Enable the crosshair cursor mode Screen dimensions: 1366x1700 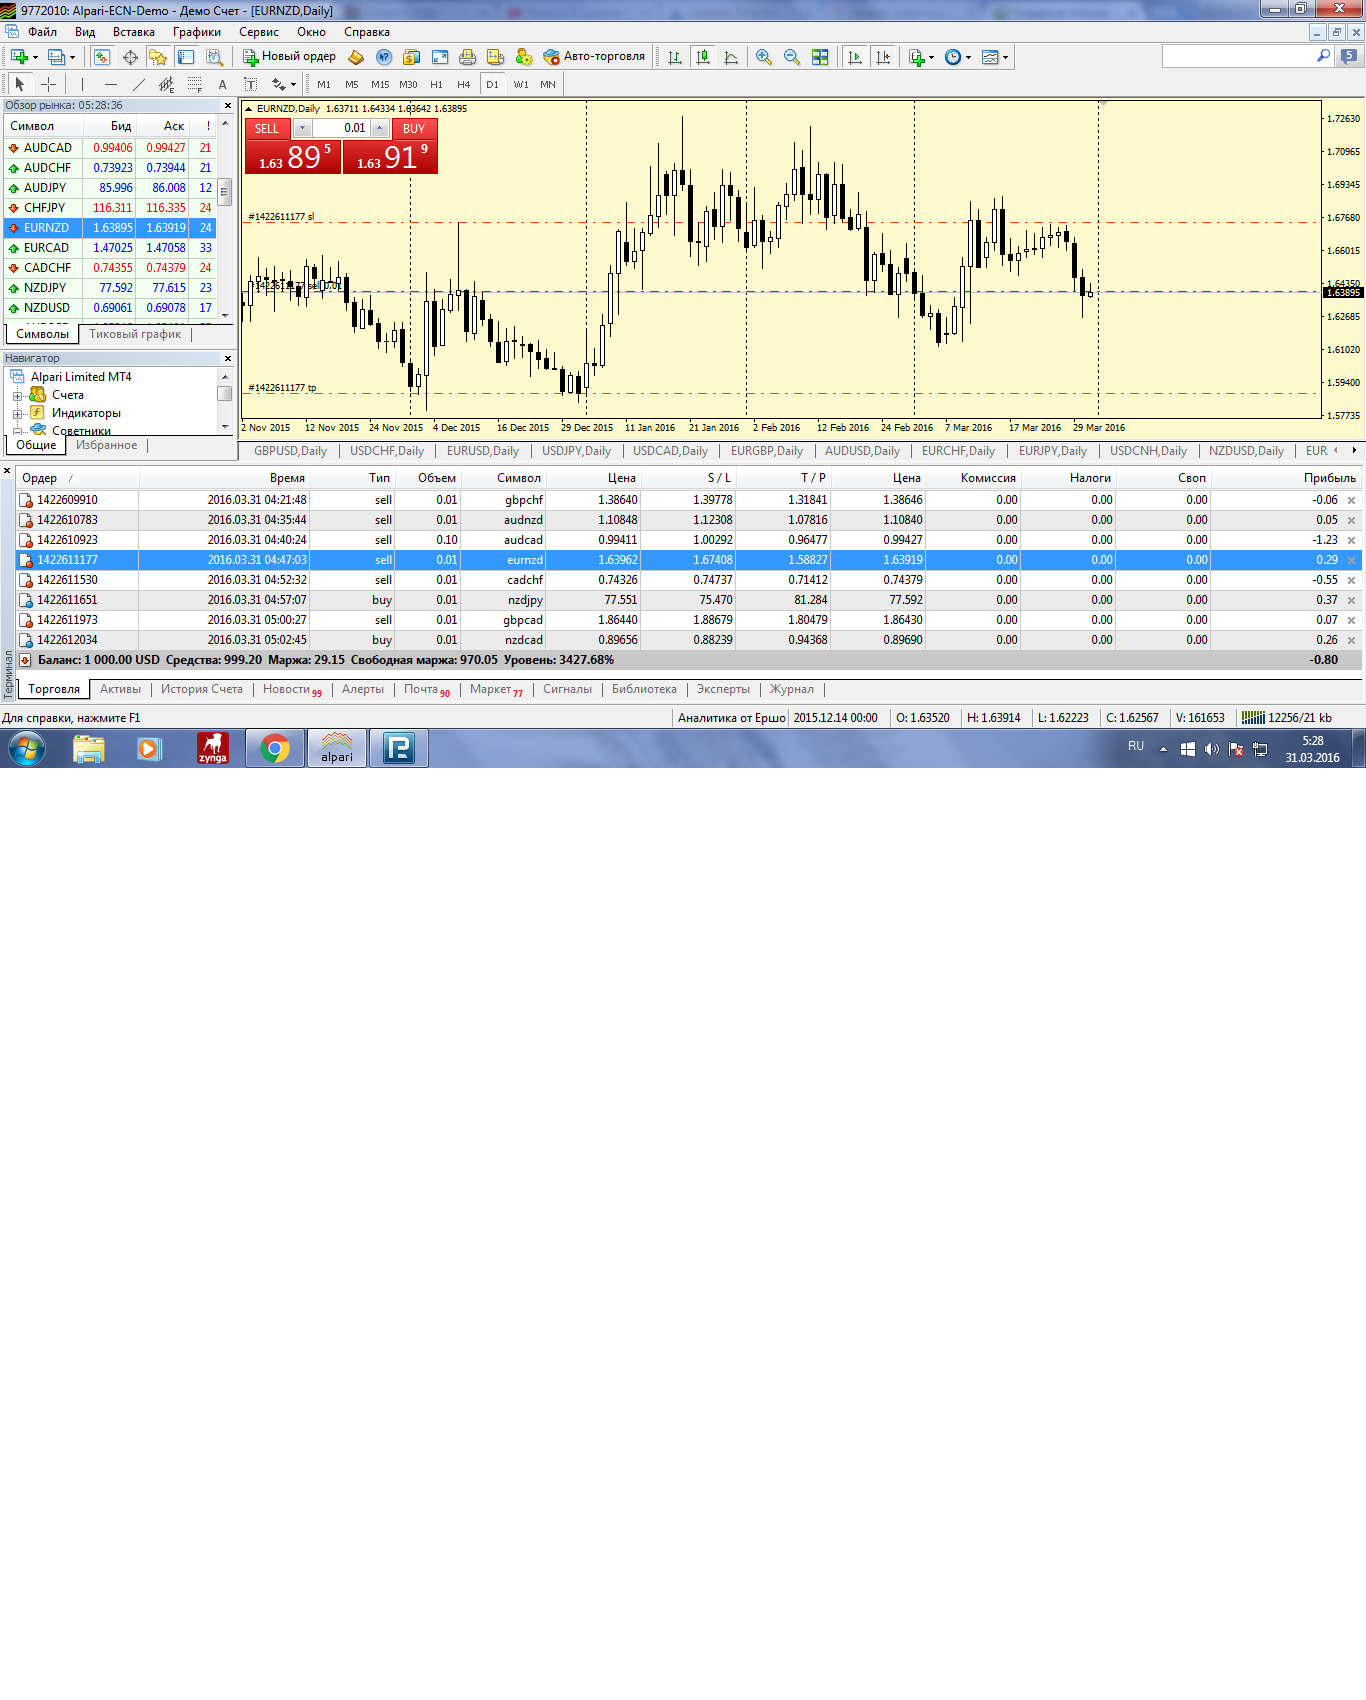point(48,85)
